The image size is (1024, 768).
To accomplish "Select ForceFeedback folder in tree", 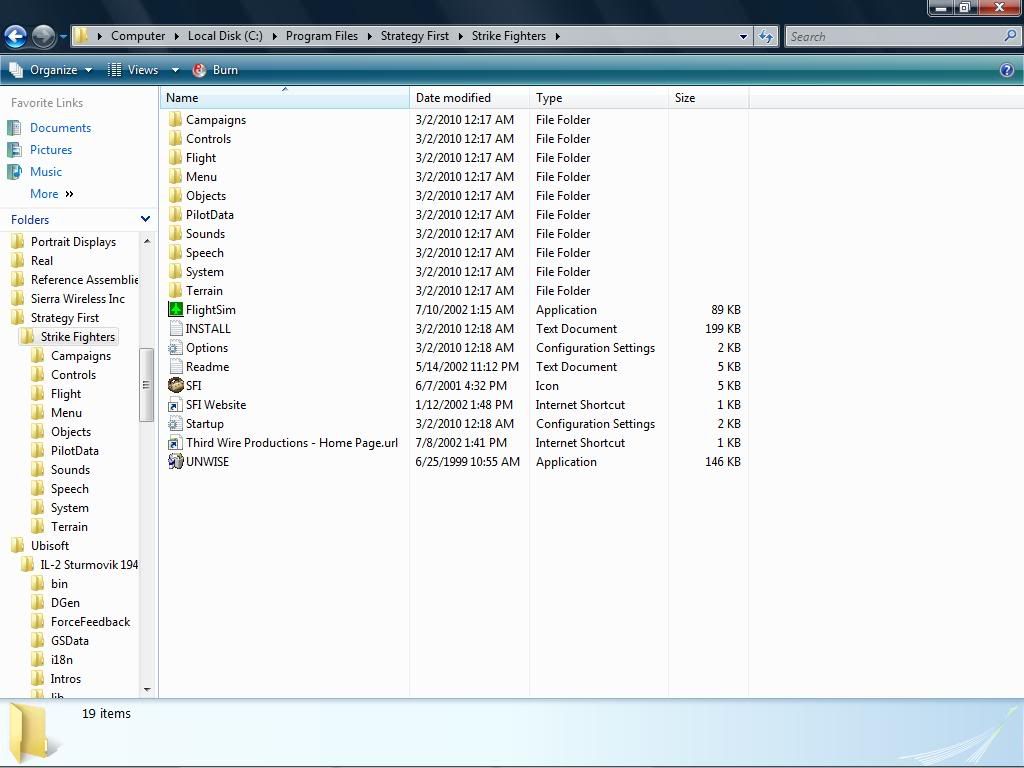I will (90, 622).
